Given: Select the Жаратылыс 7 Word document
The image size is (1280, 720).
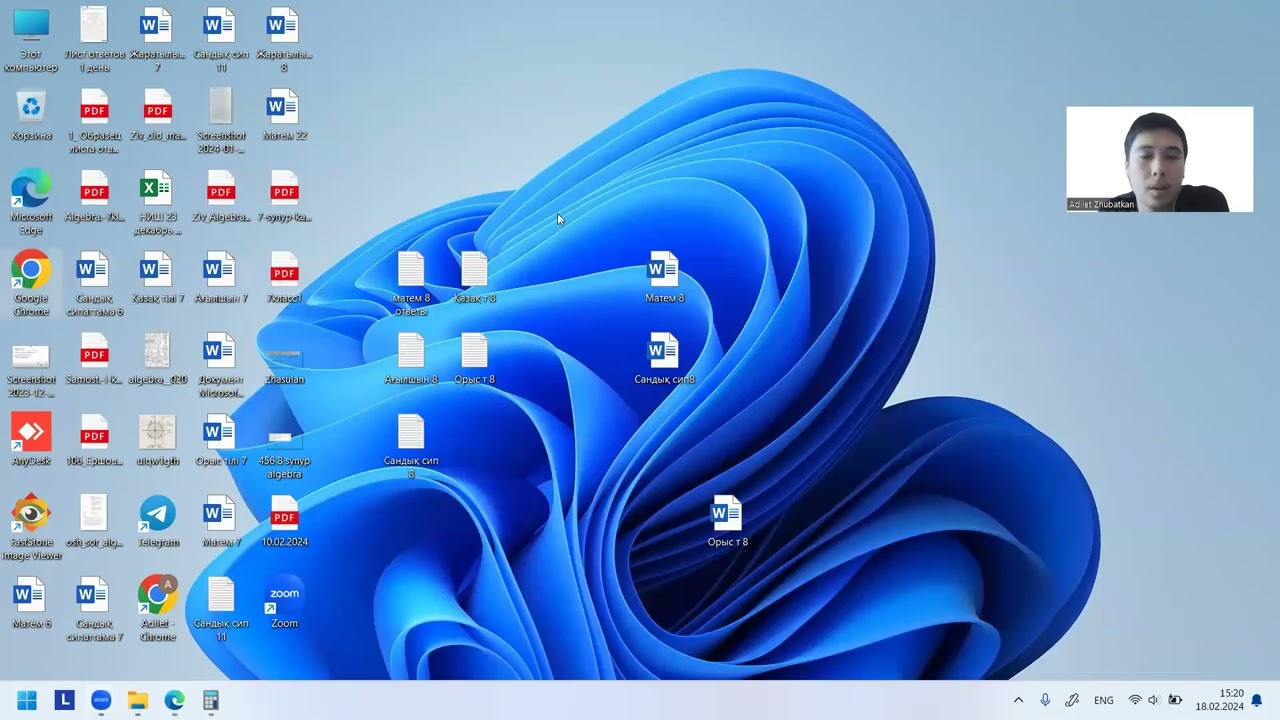Looking at the screenshot, I should [158, 40].
